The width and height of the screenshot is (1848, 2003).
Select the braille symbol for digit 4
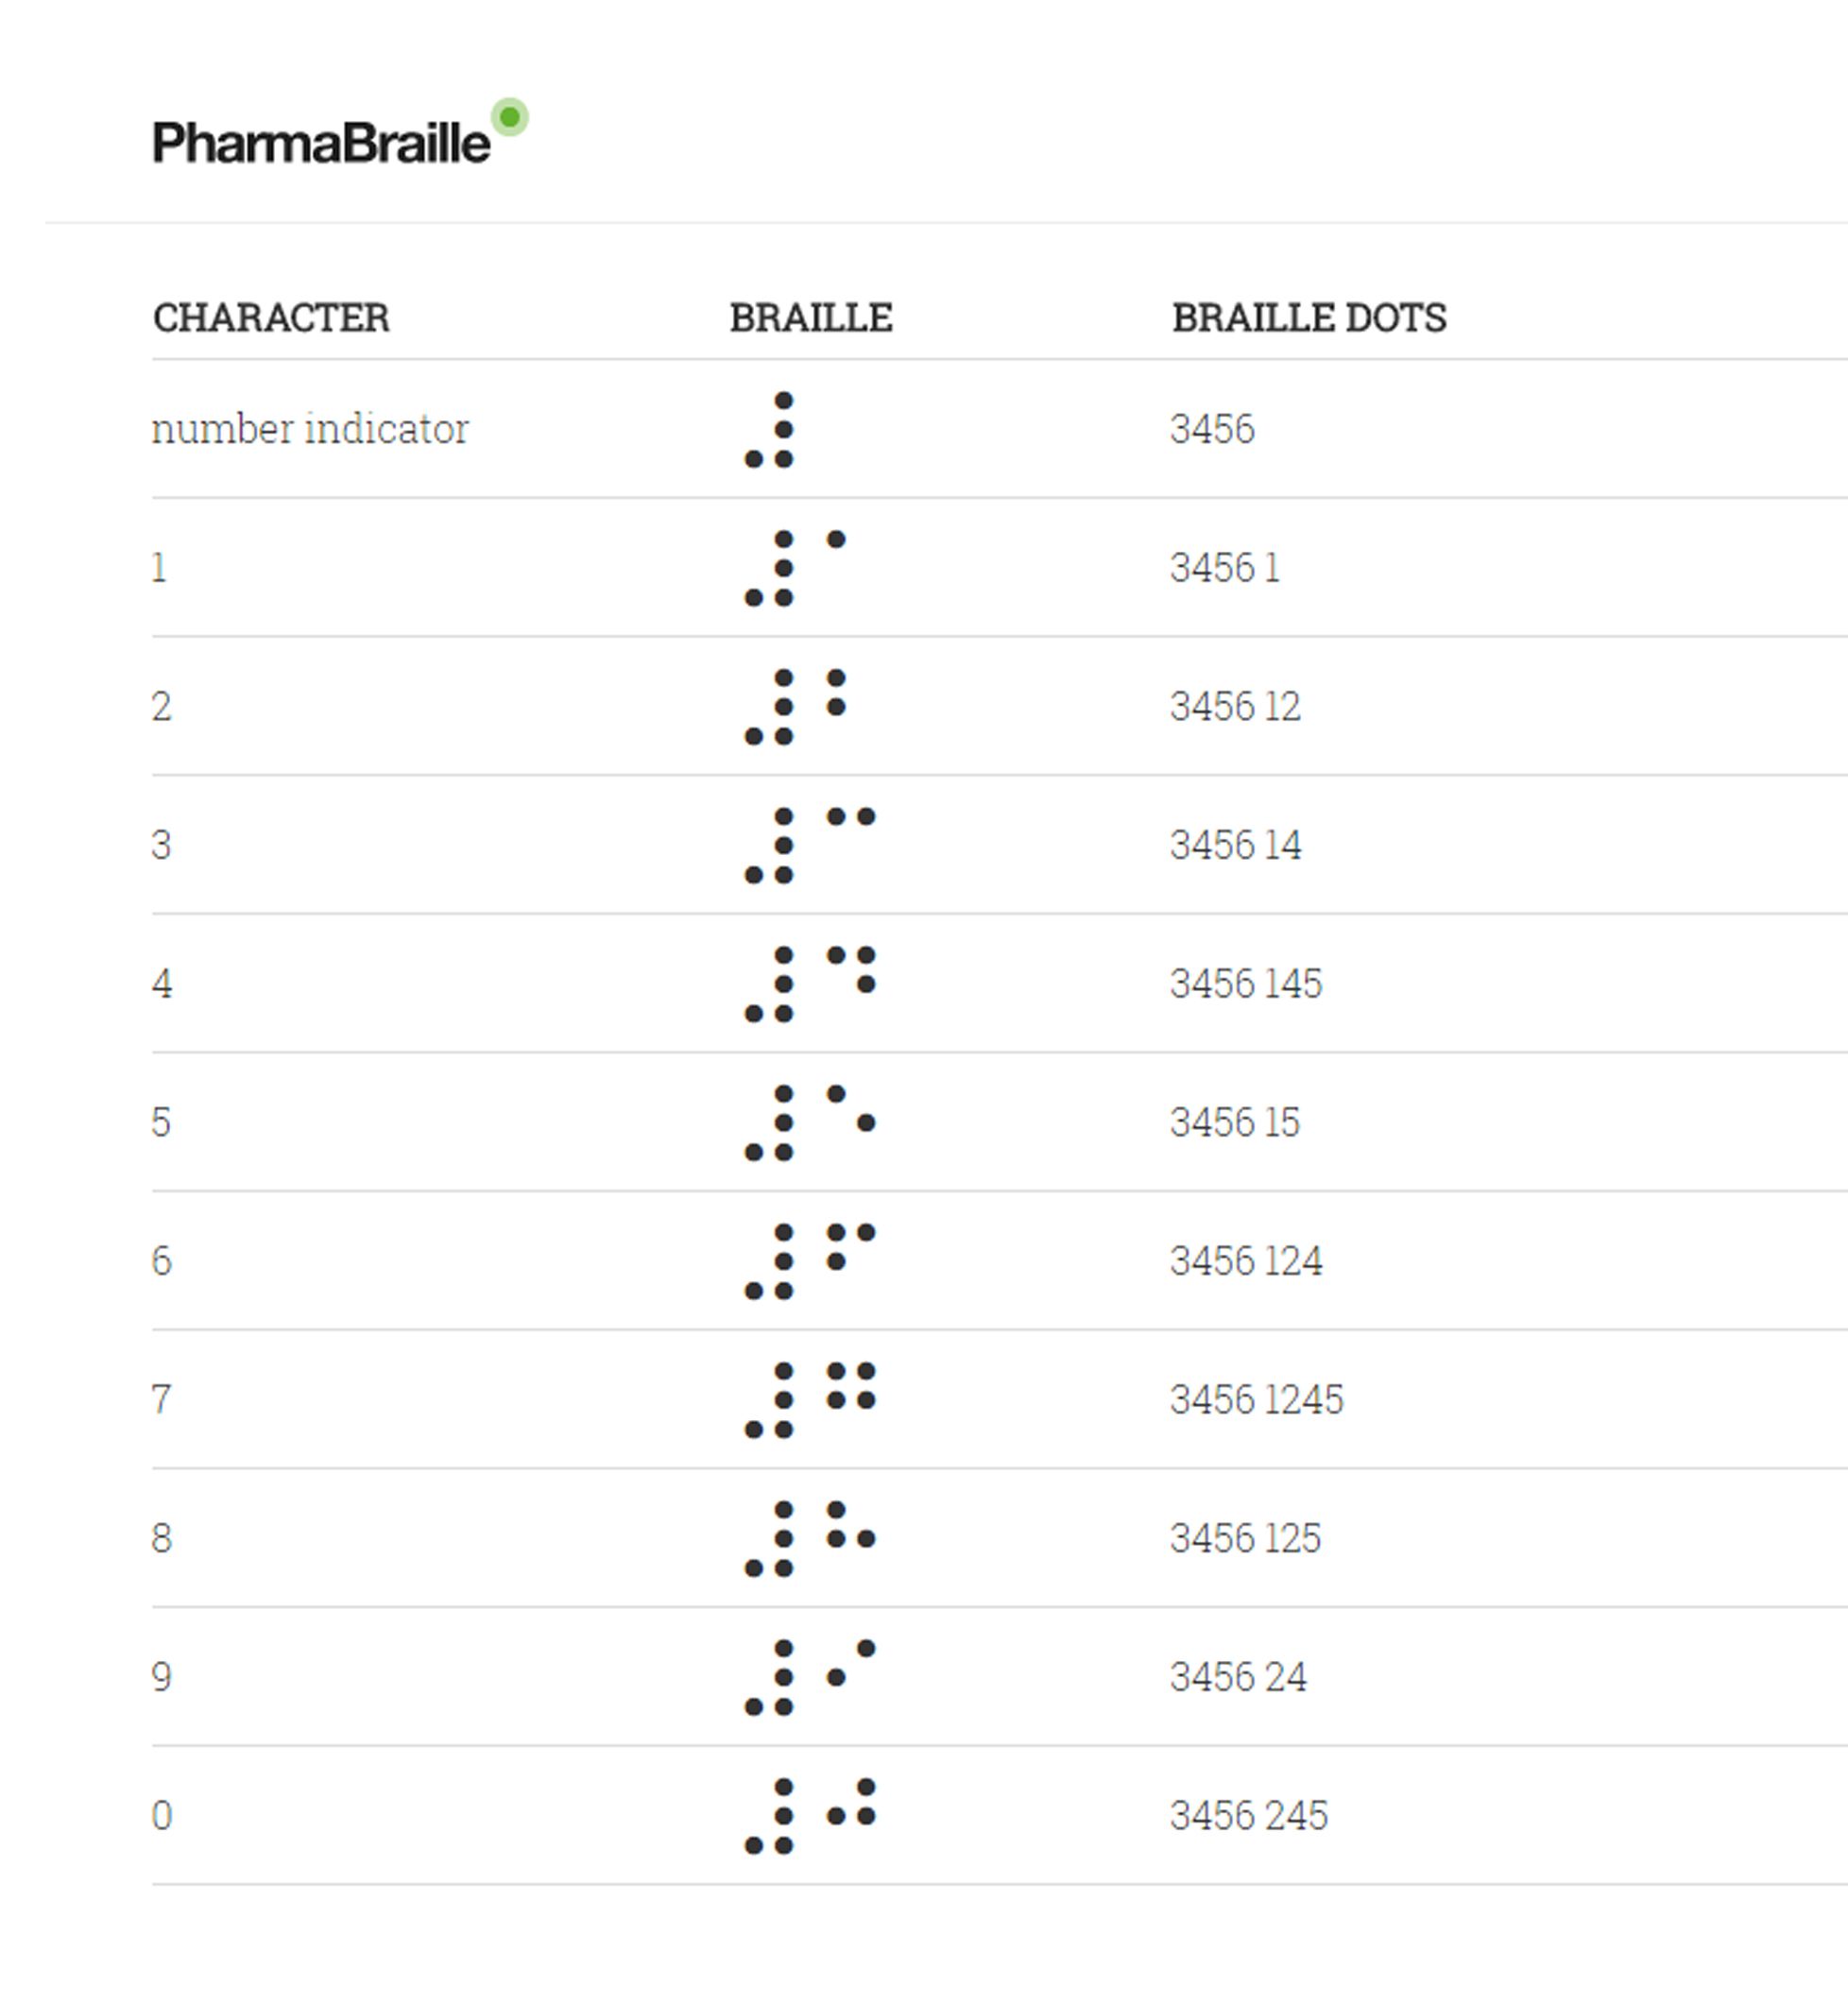tap(809, 984)
